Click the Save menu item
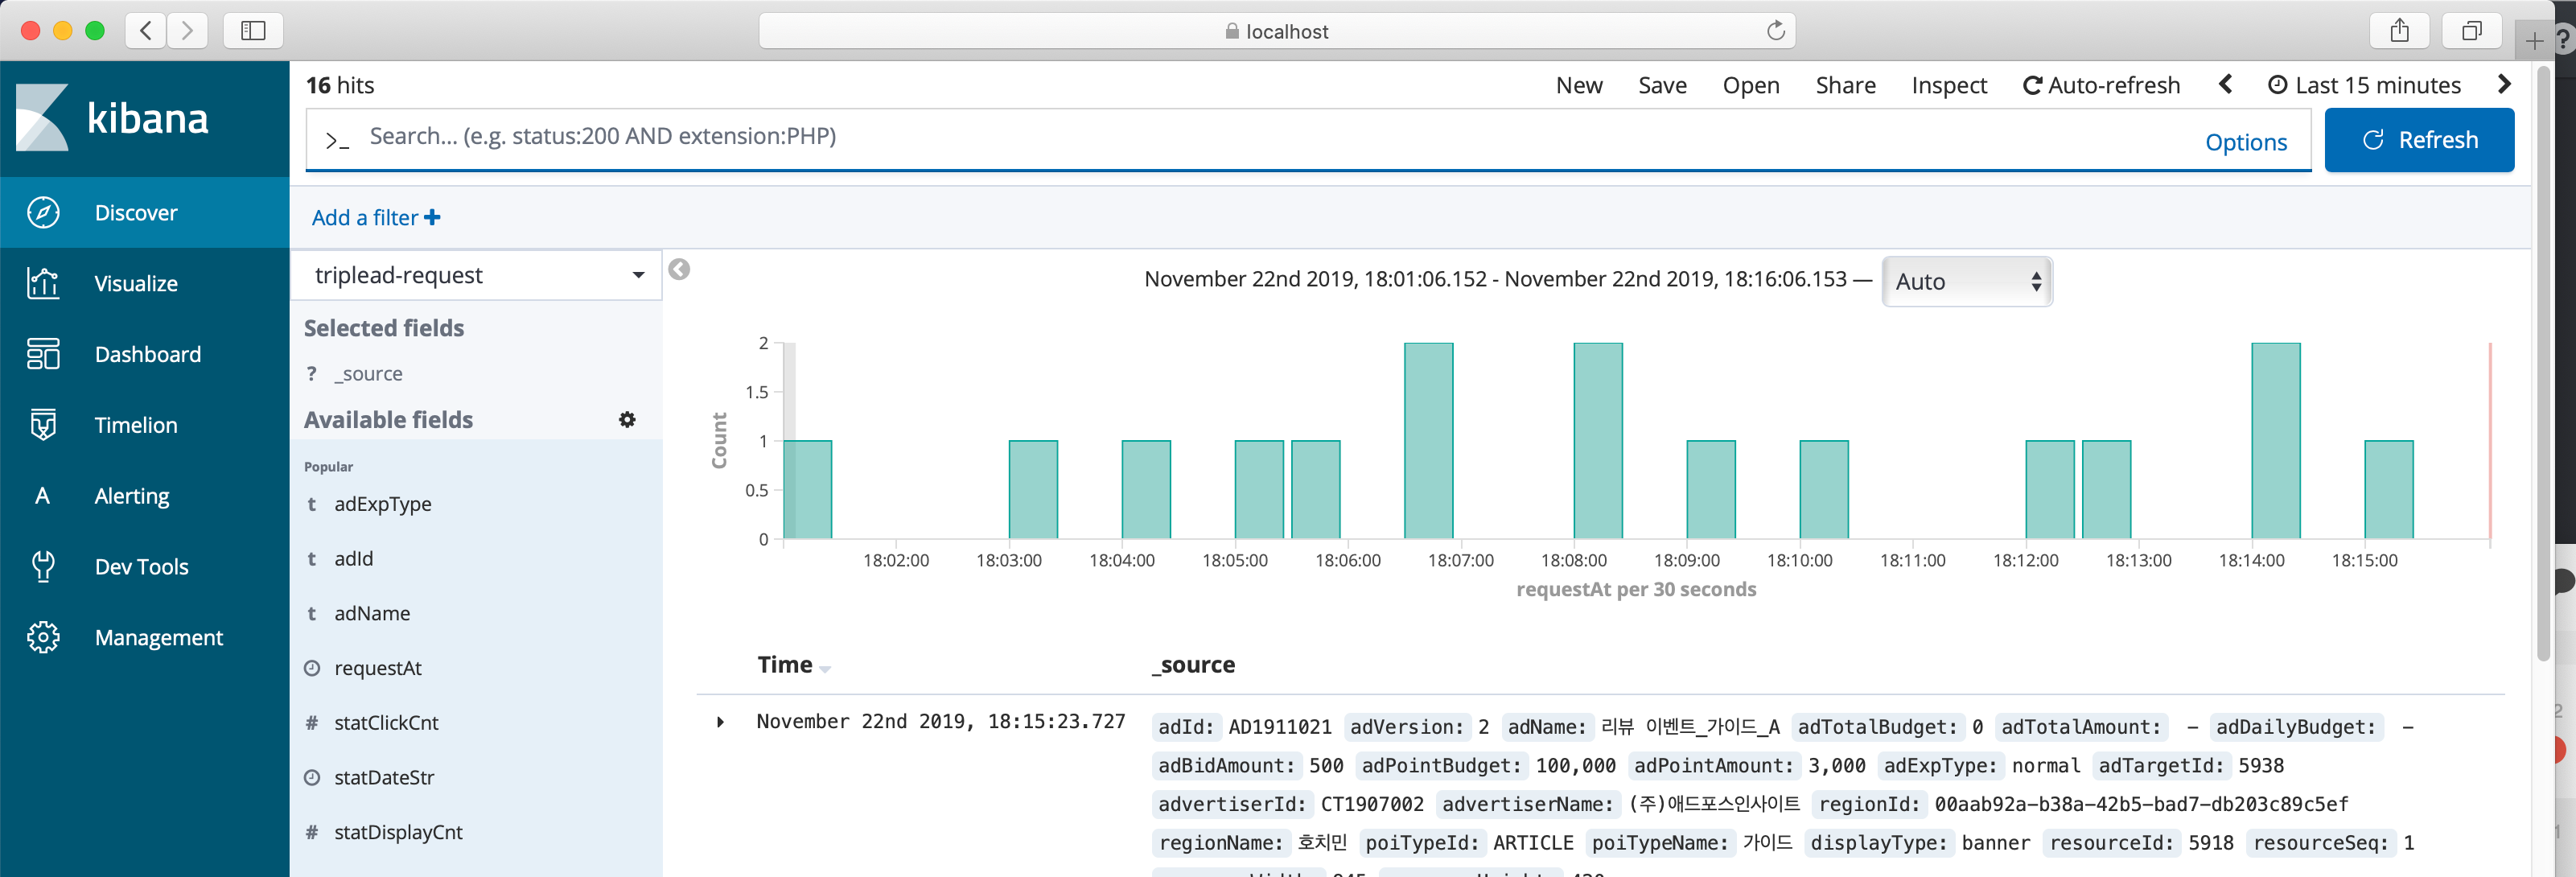The height and width of the screenshot is (877, 2576). (1662, 86)
